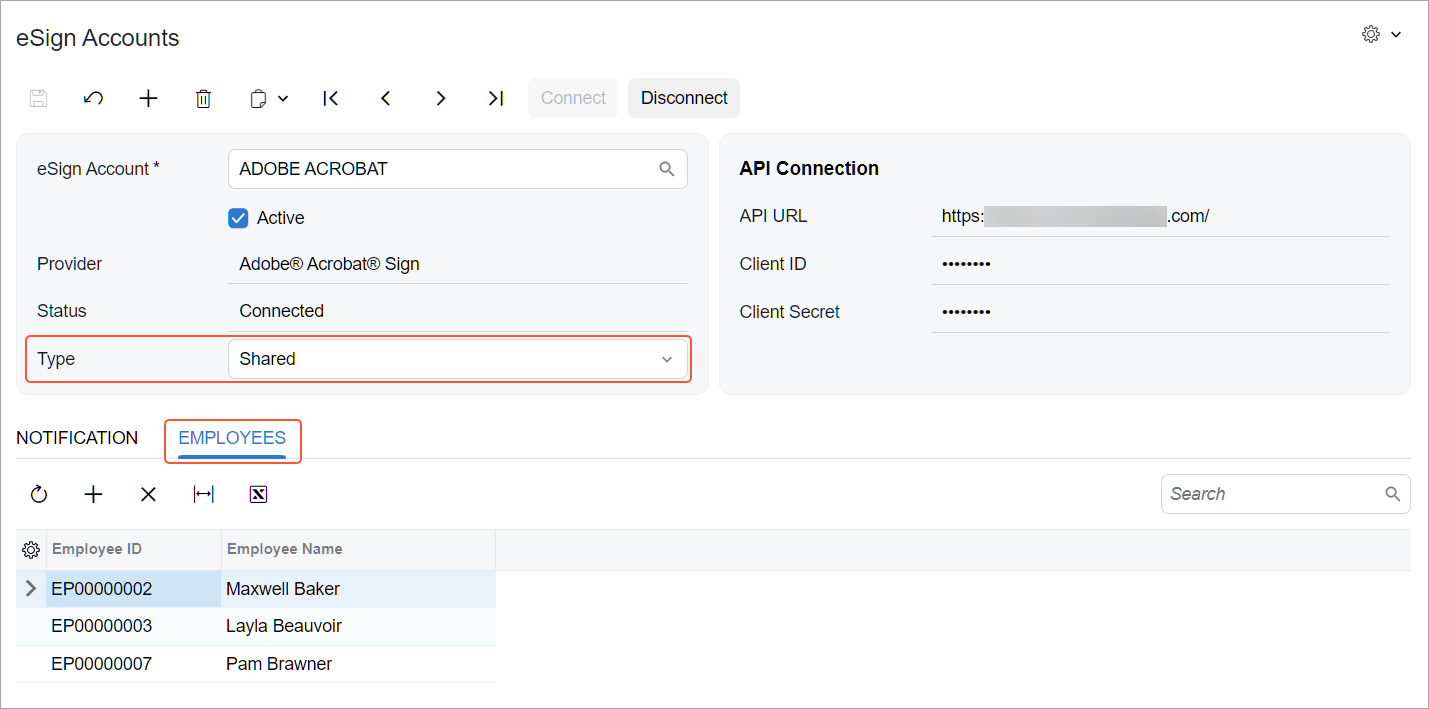The image size is (1429, 709).
Task: Switch to the NOTIFICATION tab
Action: (x=77, y=438)
